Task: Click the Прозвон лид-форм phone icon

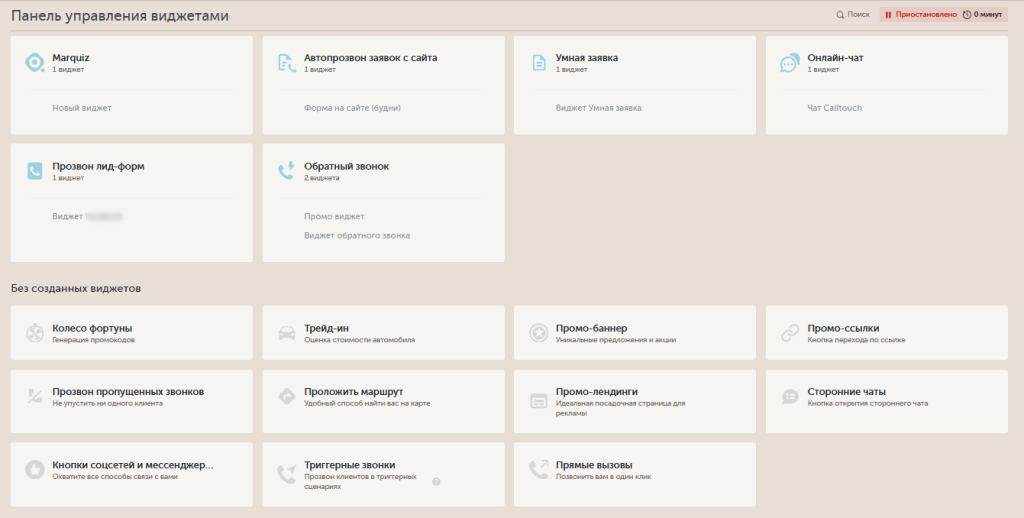Action: (34, 171)
